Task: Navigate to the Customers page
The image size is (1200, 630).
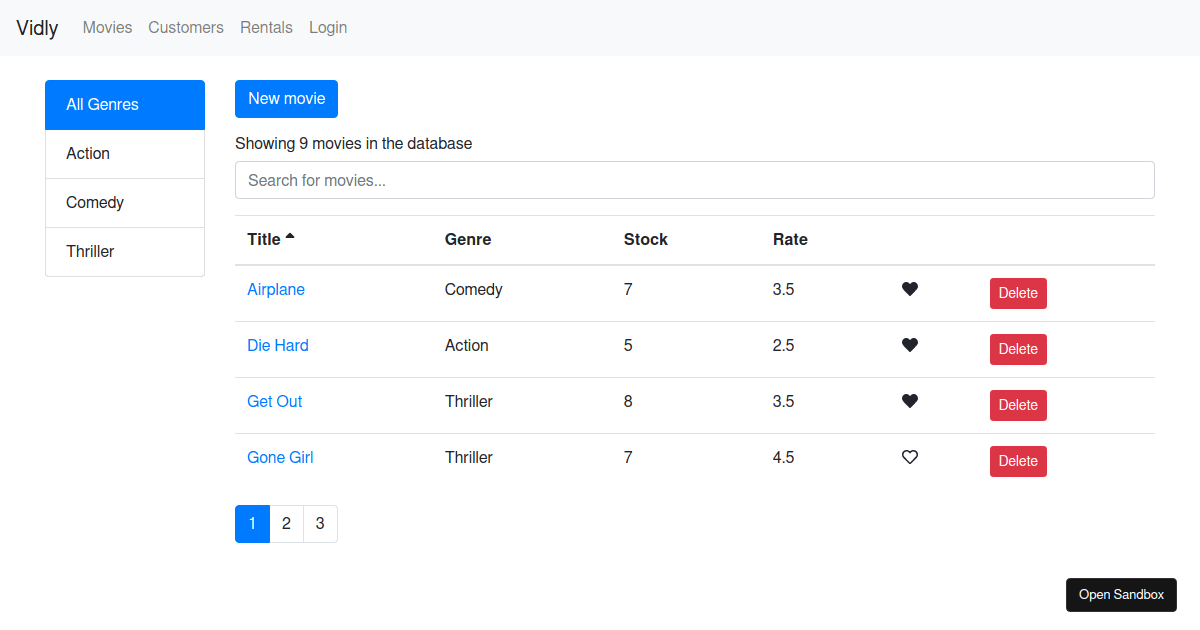Action: (x=186, y=27)
